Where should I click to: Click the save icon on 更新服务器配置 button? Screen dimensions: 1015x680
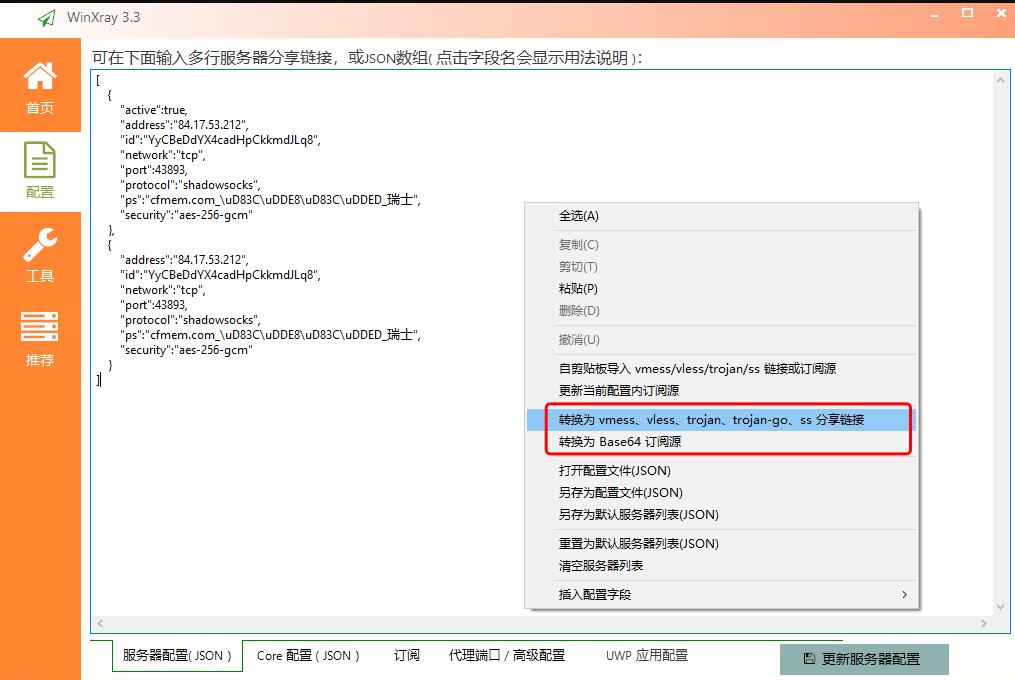[809, 659]
